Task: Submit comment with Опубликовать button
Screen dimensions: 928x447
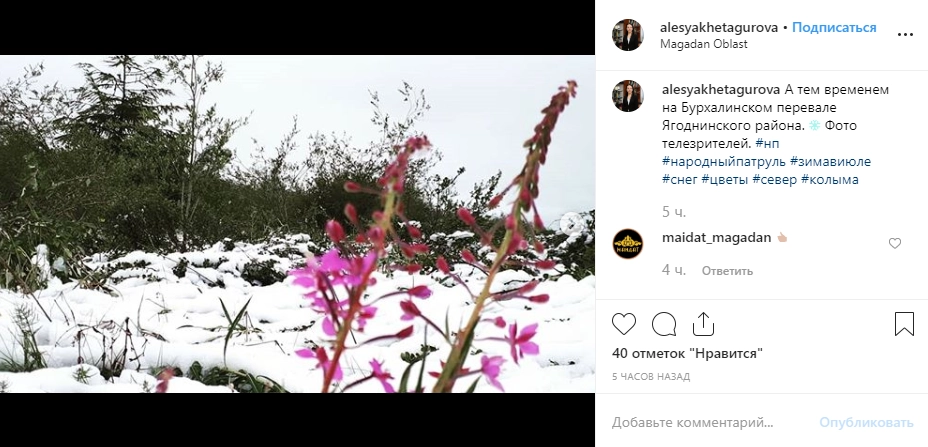Action: (866, 423)
